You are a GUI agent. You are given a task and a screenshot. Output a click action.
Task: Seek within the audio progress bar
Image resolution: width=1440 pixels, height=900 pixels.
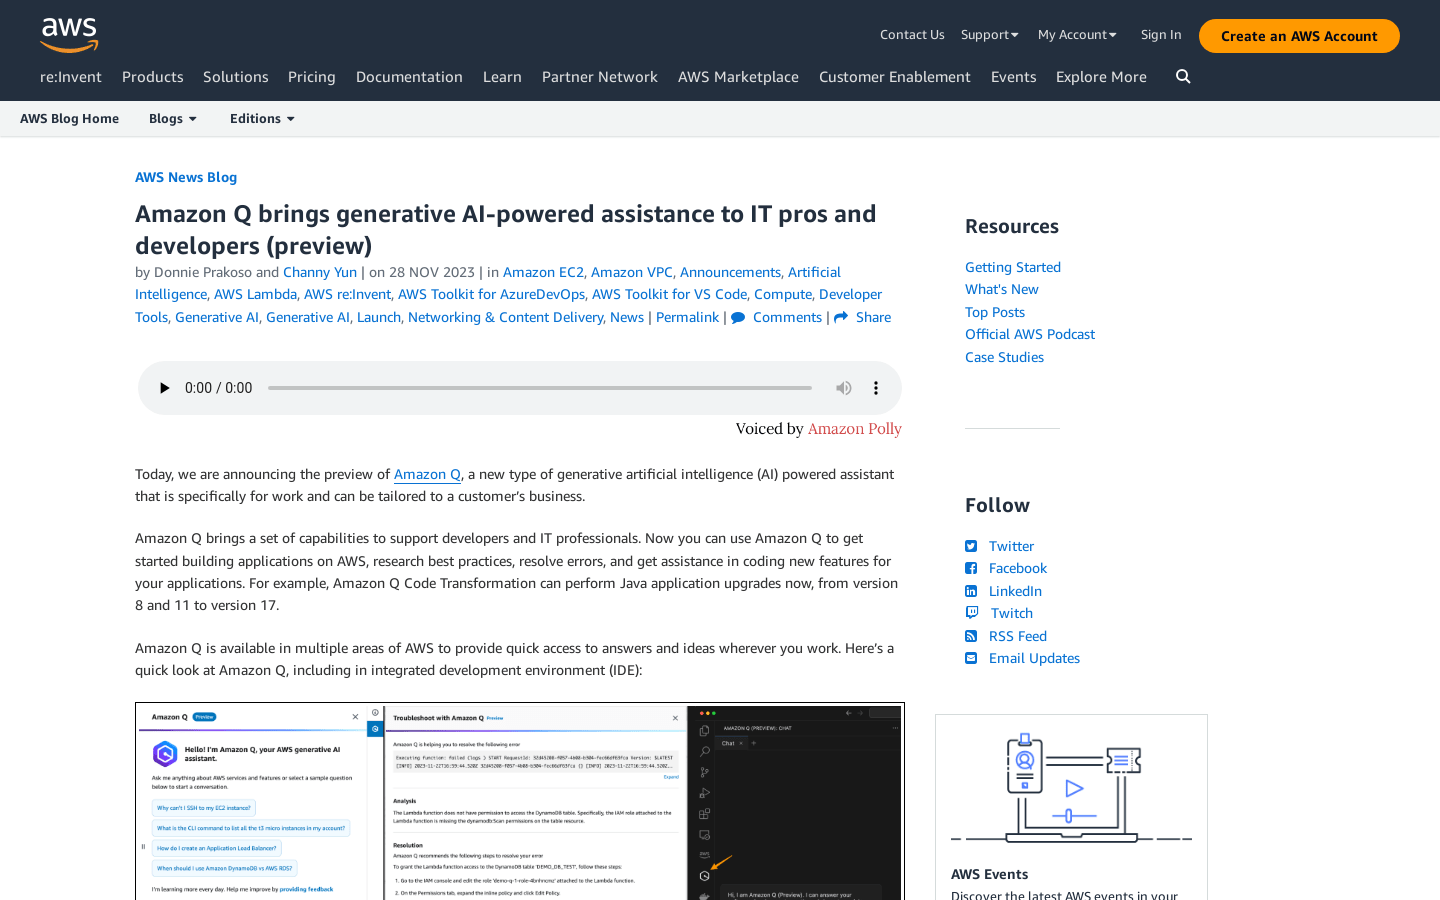point(540,388)
